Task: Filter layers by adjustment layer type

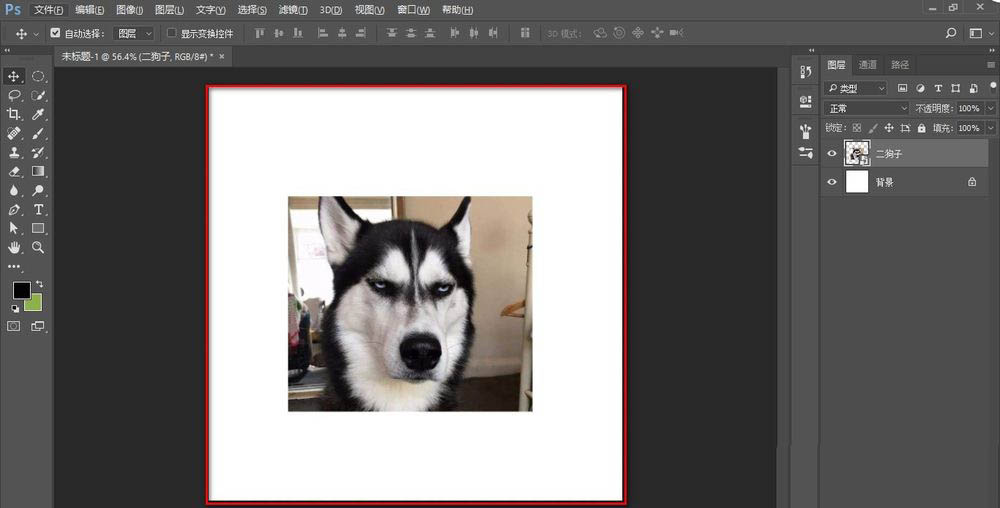Action: click(x=920, y=88)
